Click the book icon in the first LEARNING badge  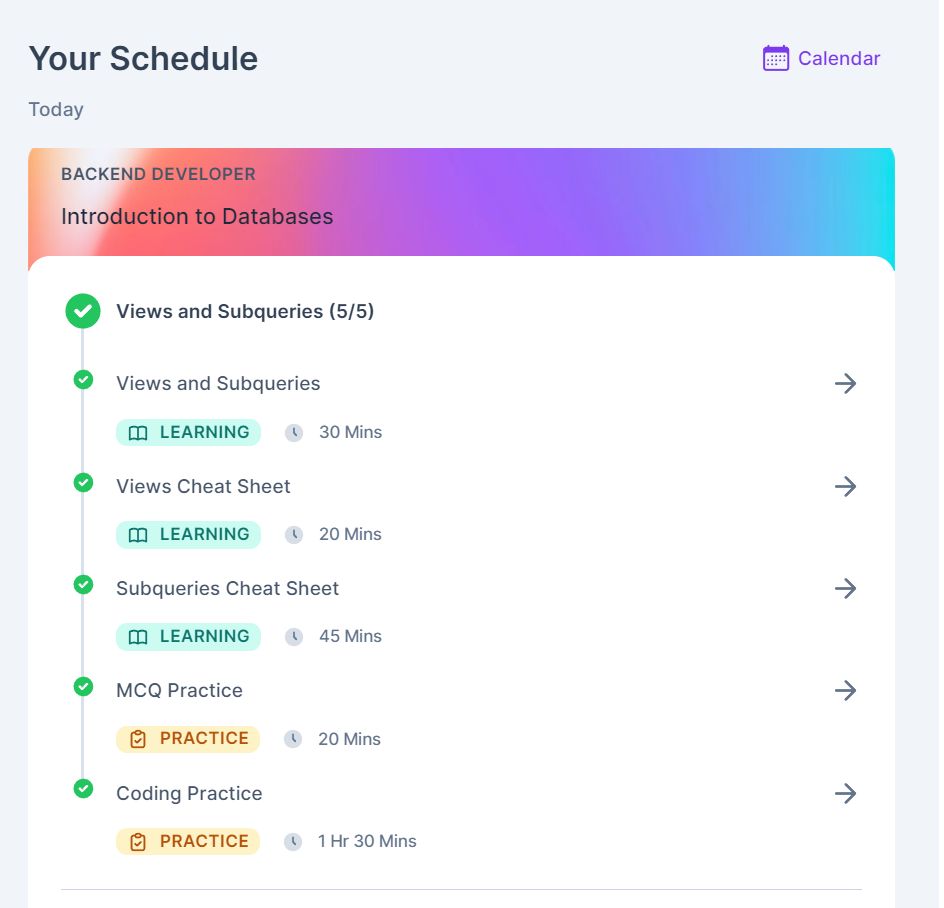pos(138,433)
